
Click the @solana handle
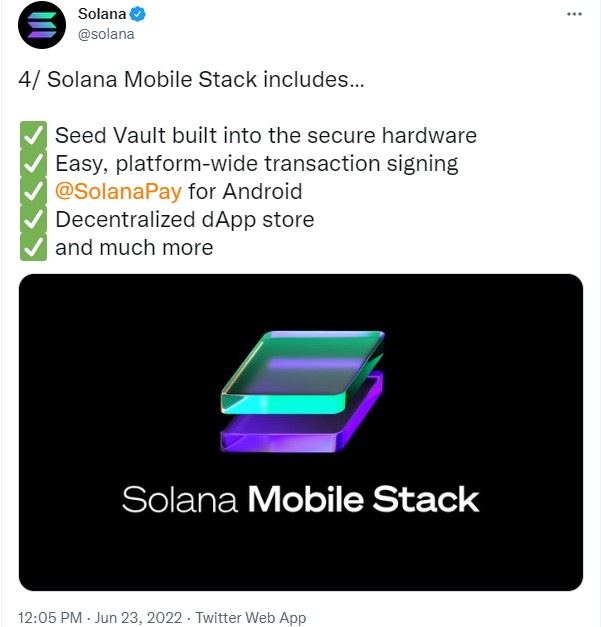(x=106, y=34)
